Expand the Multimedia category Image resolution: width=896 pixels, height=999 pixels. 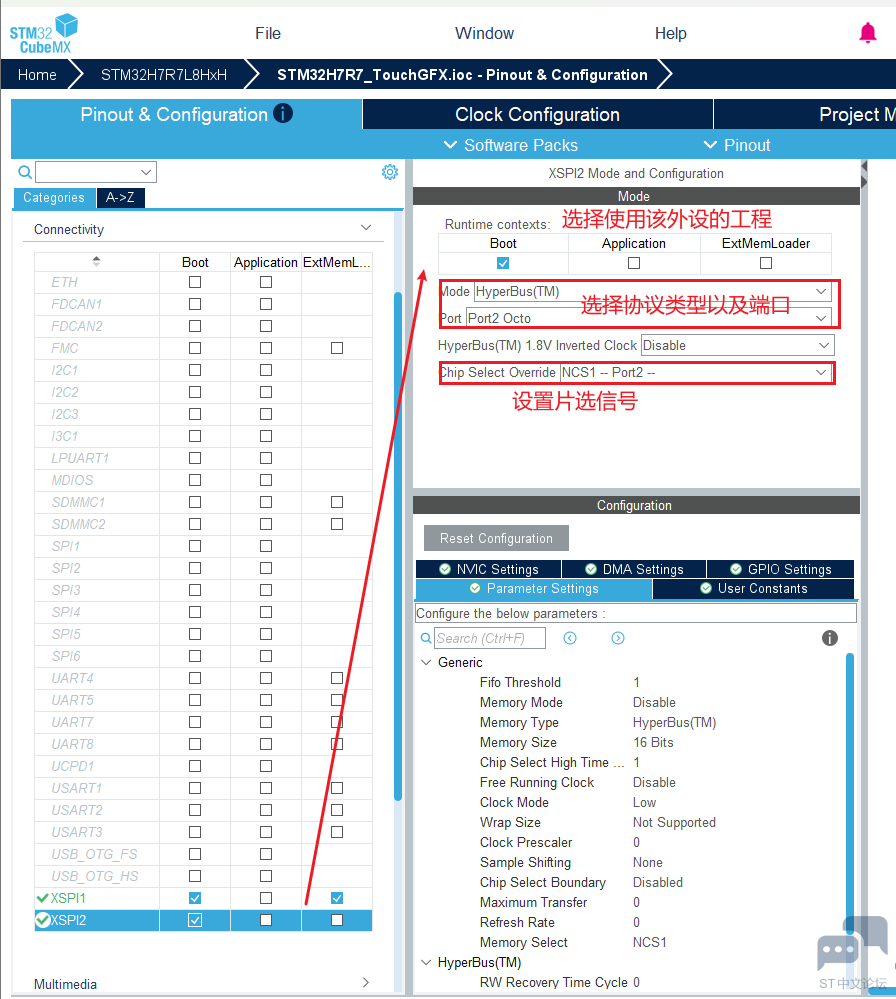point(366,982)
